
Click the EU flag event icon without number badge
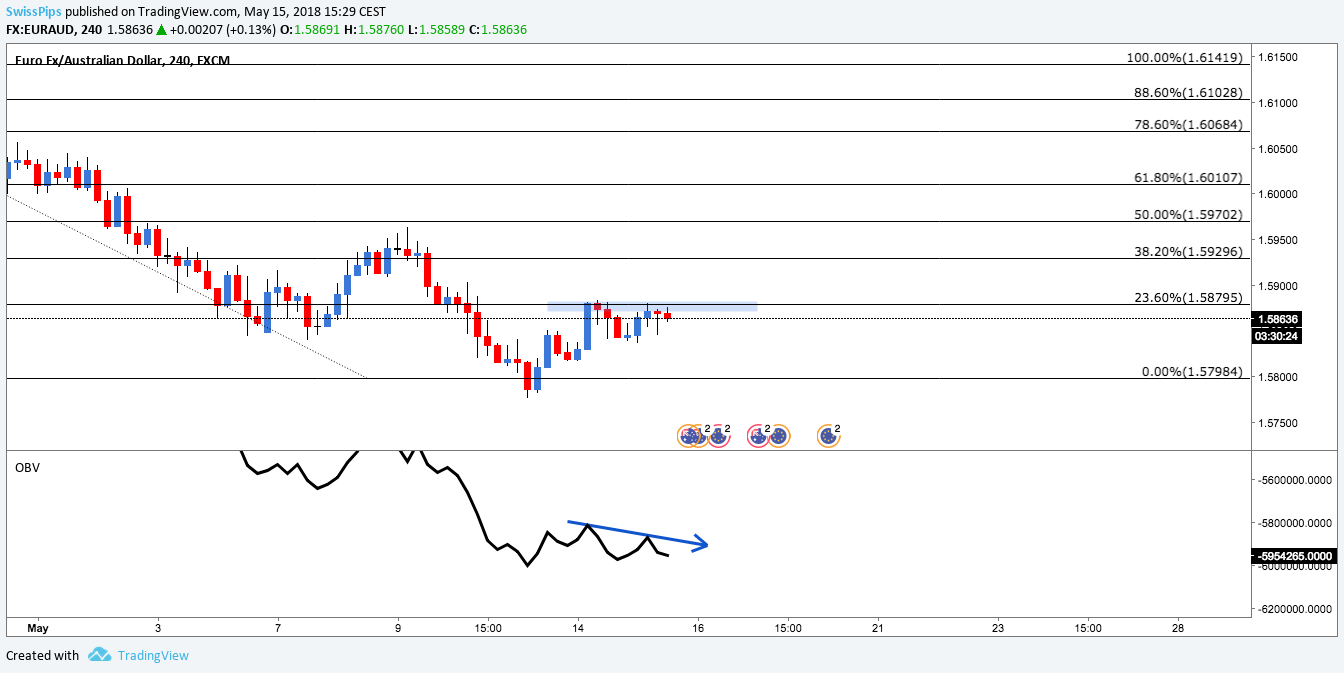coord(779,436)
